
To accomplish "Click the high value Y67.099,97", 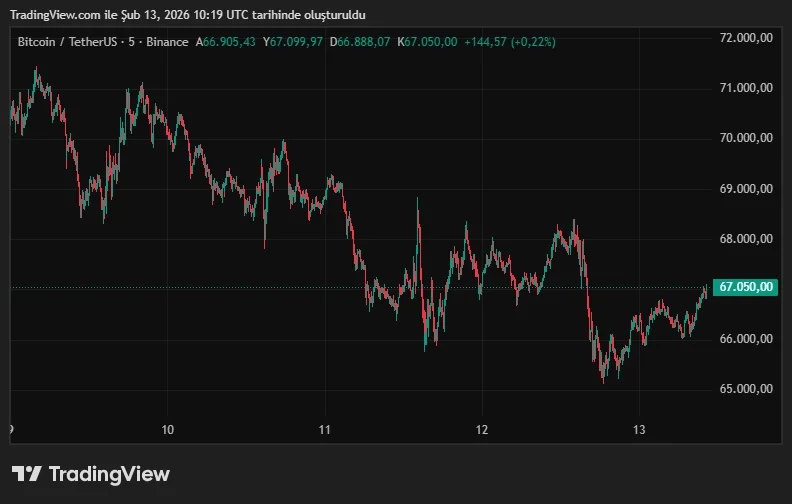I will click(293, 42).
